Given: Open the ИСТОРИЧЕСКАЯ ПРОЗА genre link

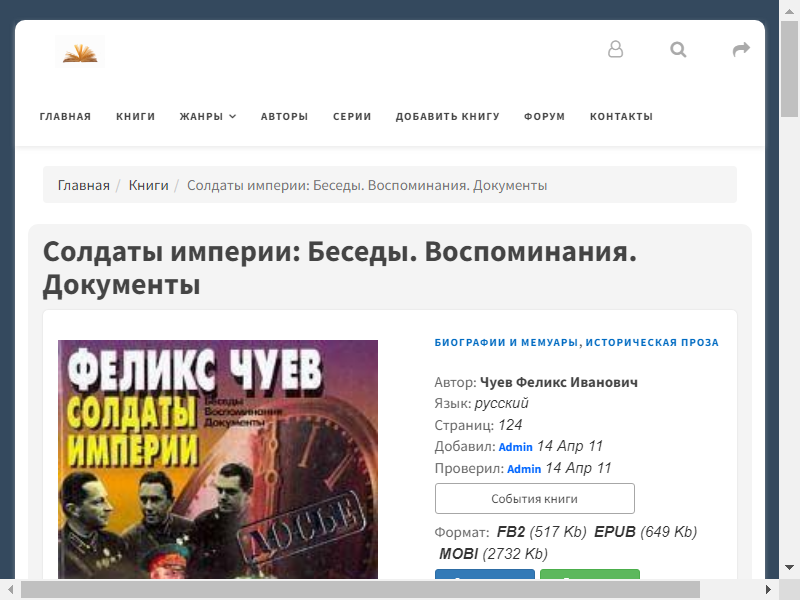Looking at the screenshot, I should [x=652, y=342].
